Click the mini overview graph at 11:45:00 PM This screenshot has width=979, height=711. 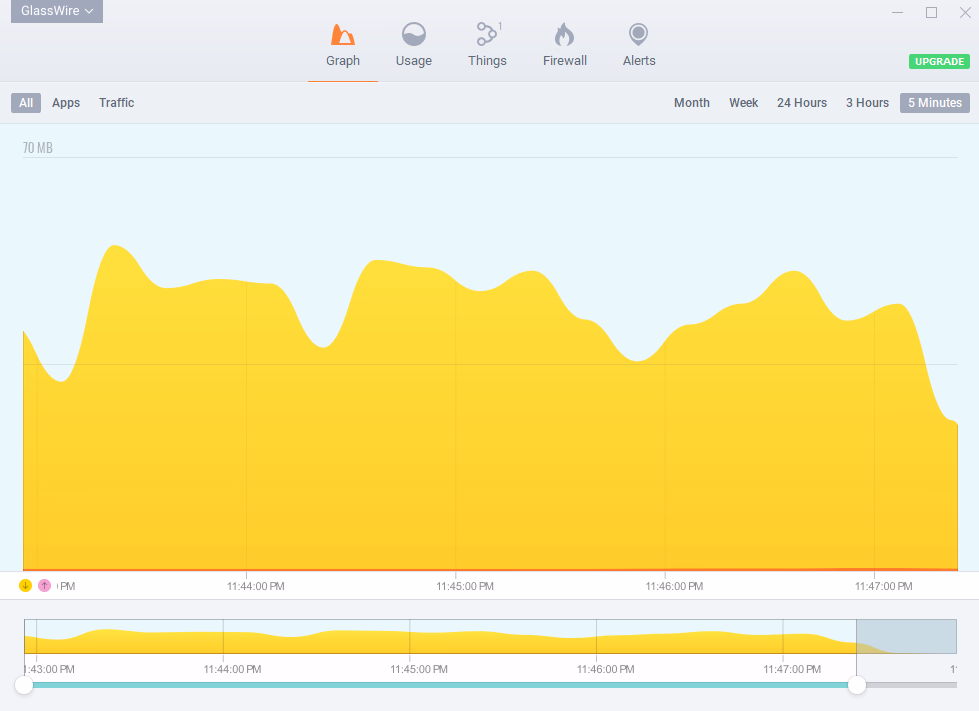[410, 637]
